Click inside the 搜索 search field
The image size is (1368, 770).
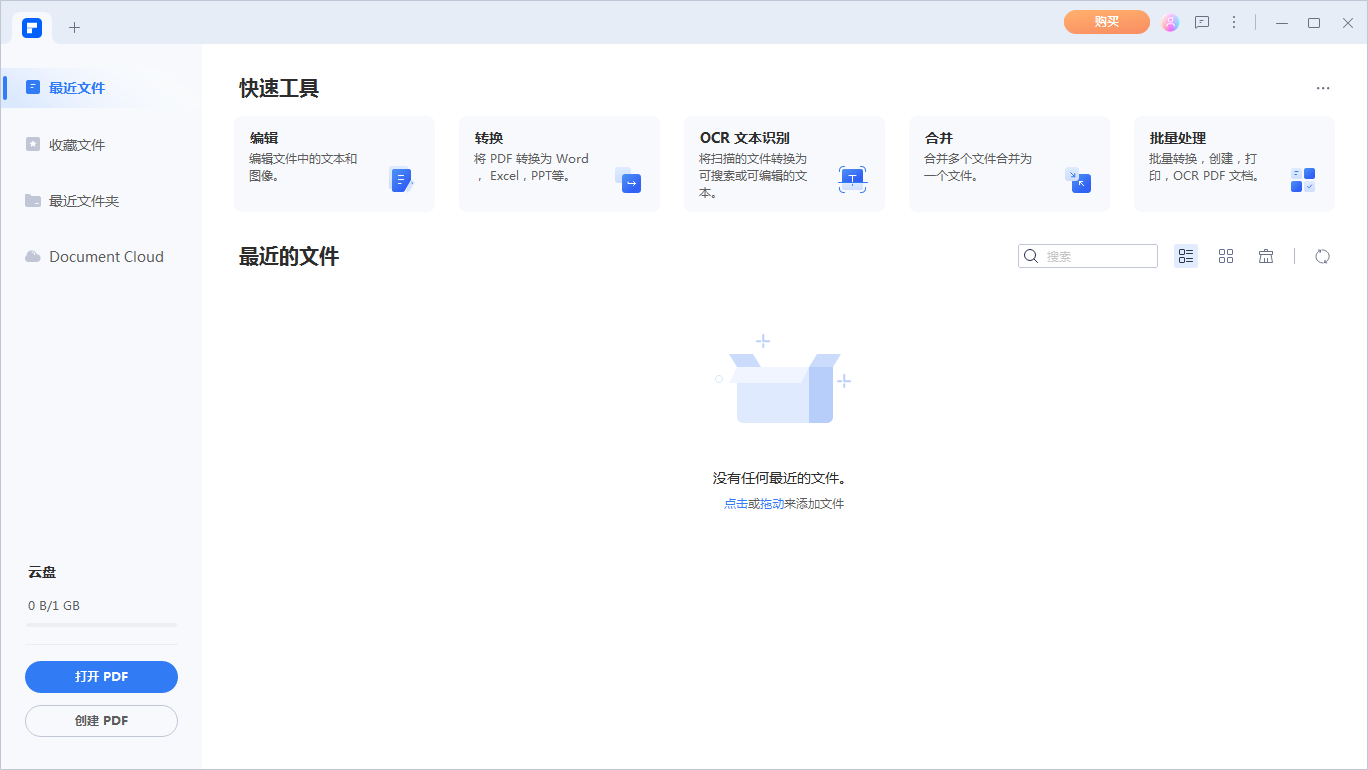(x=1090, y=256)
